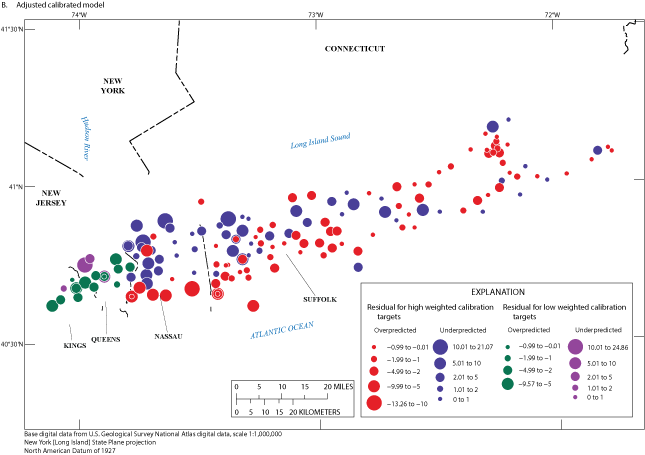This screenshot has height=455, width=645.
Task: Click the blue 10.01 to 21.07 legend circle
Action: (x=440, y=345)
